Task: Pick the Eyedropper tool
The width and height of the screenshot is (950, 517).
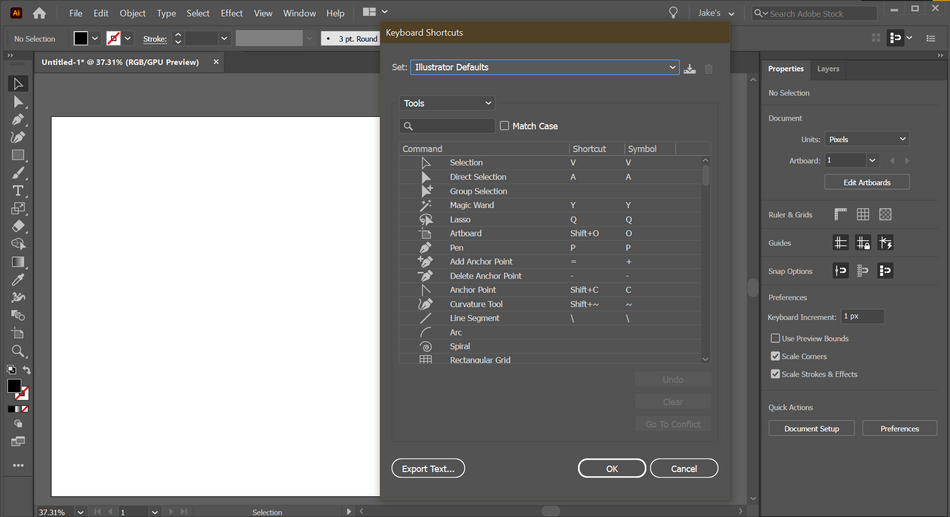Action: (18, 279)
